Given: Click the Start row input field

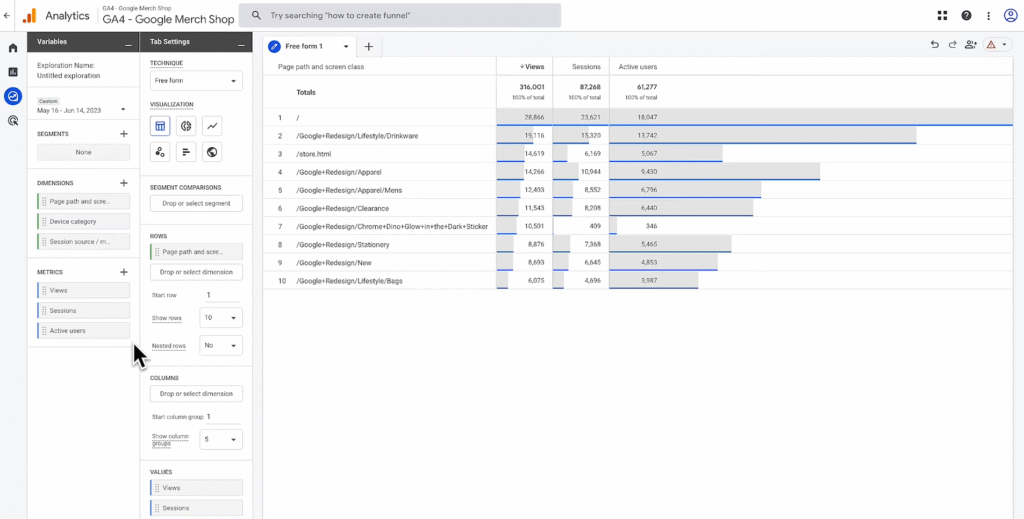Looking at the screenshot, I should (221, 295).
